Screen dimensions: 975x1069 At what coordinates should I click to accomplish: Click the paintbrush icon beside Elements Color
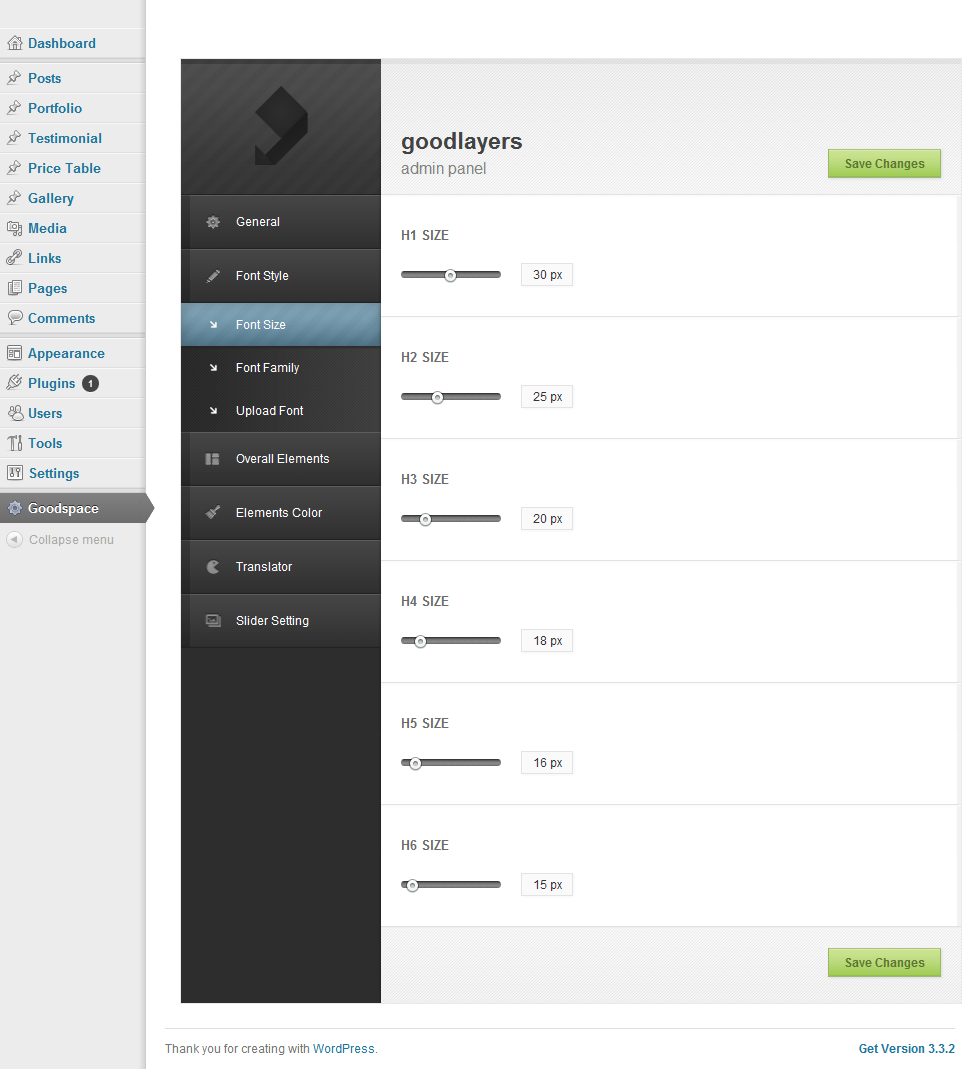213,512
